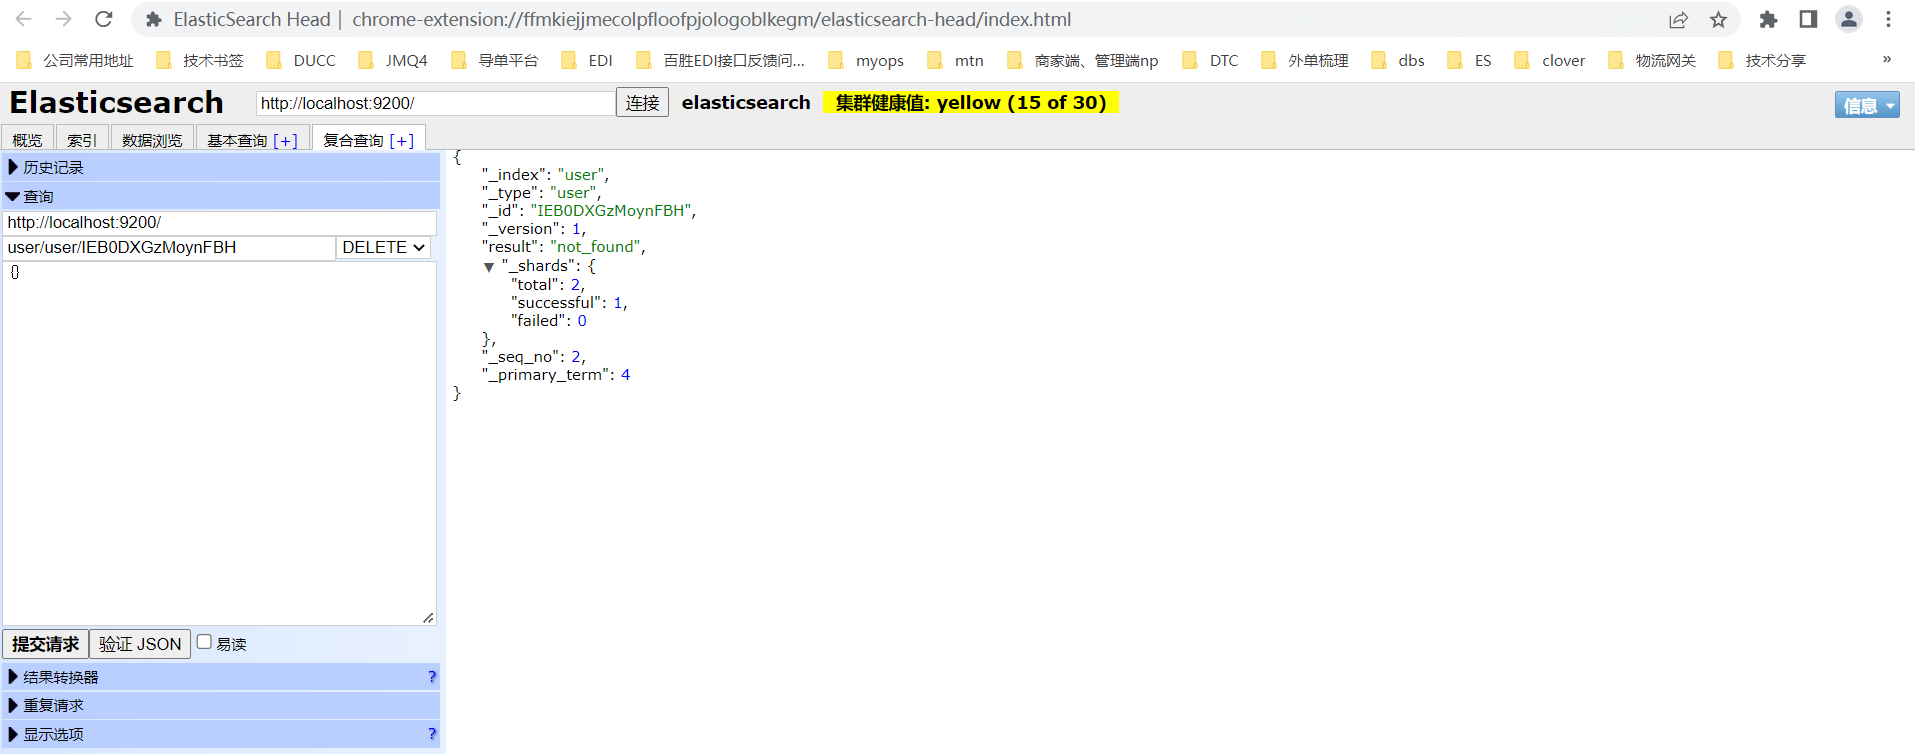Switch to the 数据浏览 tab
The height and width of the screenshot is (754, 1915).
pos(152,140)
